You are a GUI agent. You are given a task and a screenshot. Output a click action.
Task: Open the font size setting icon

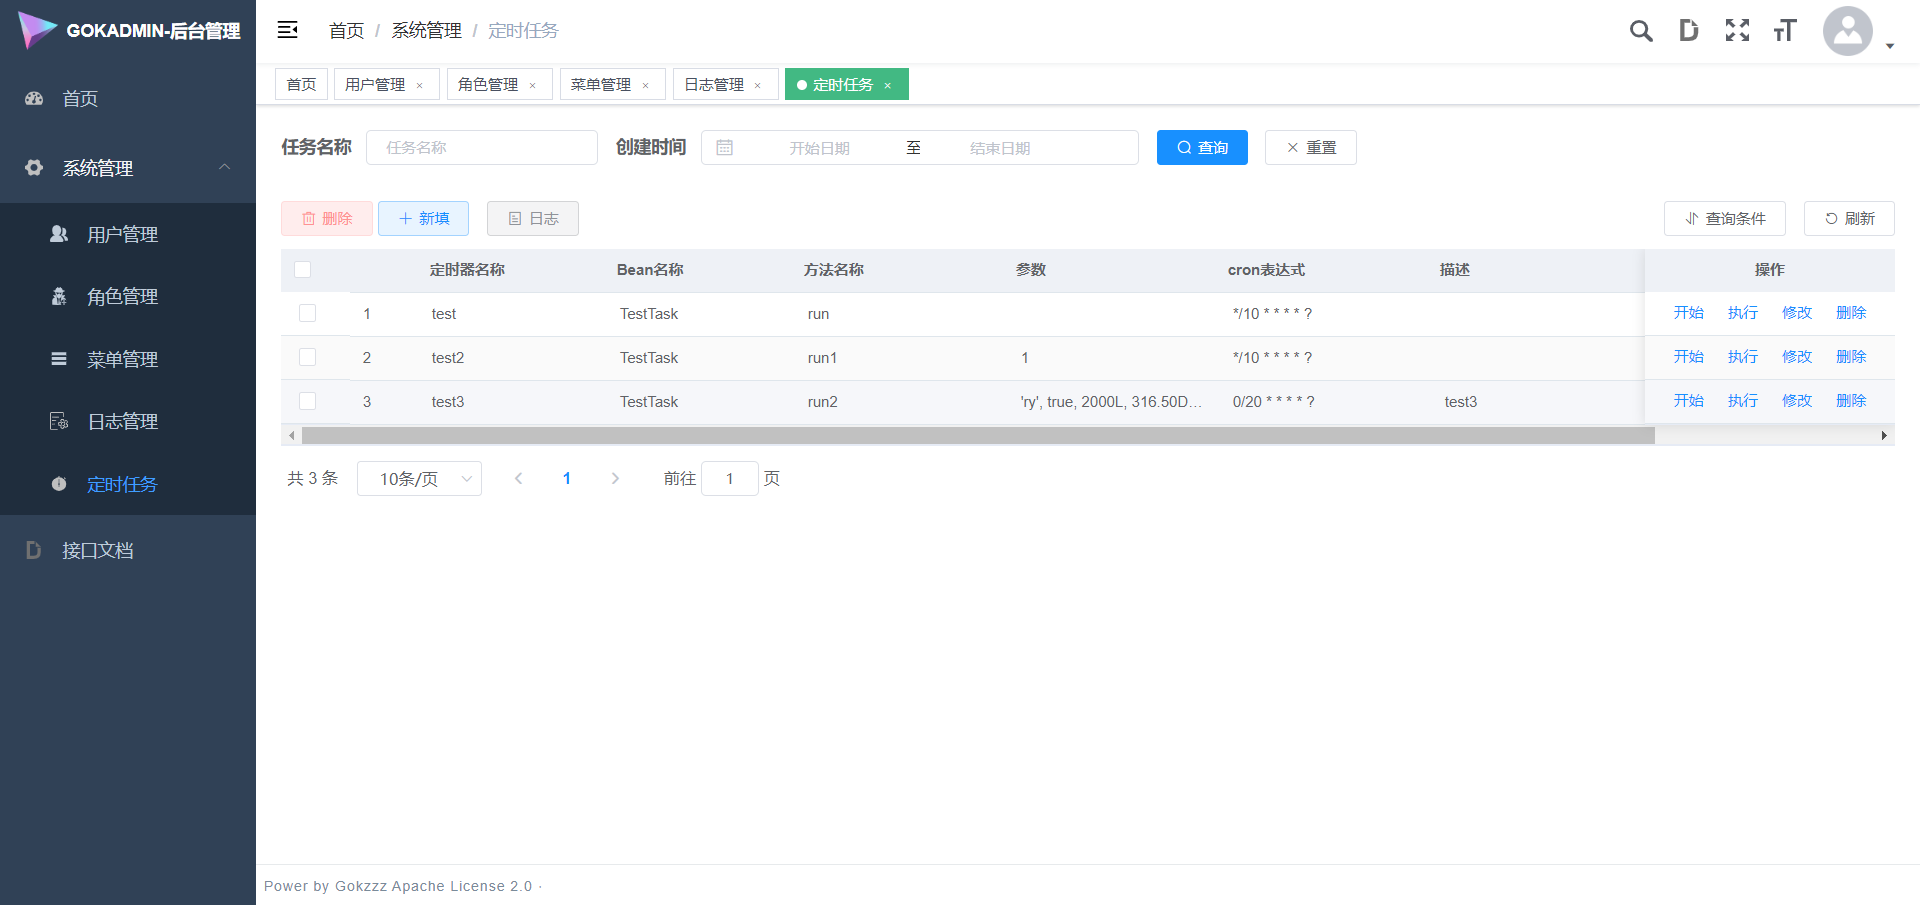click(x=1785, y=31)
